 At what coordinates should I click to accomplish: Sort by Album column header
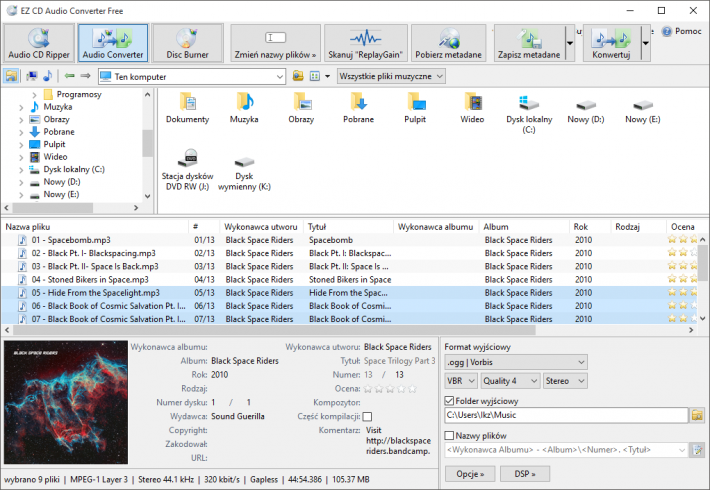[523, 227]
